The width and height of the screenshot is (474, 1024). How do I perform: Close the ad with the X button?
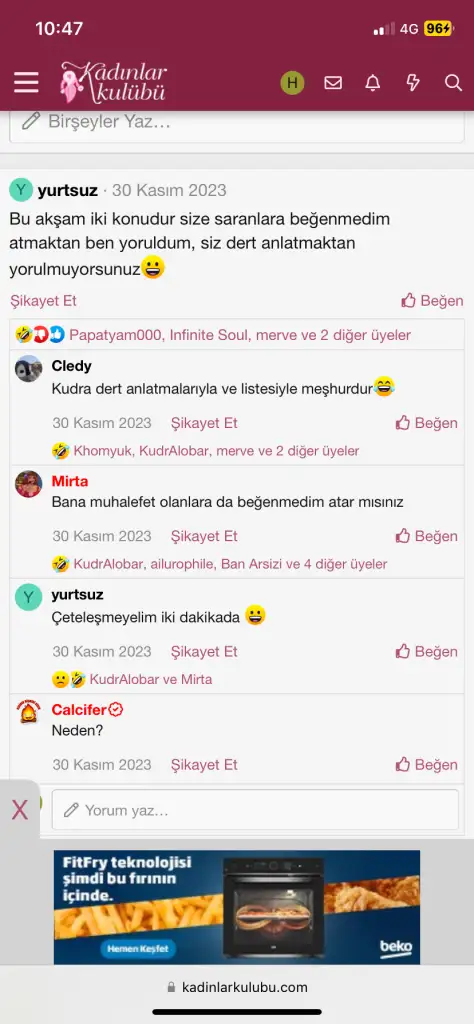(x=20, y=810)
